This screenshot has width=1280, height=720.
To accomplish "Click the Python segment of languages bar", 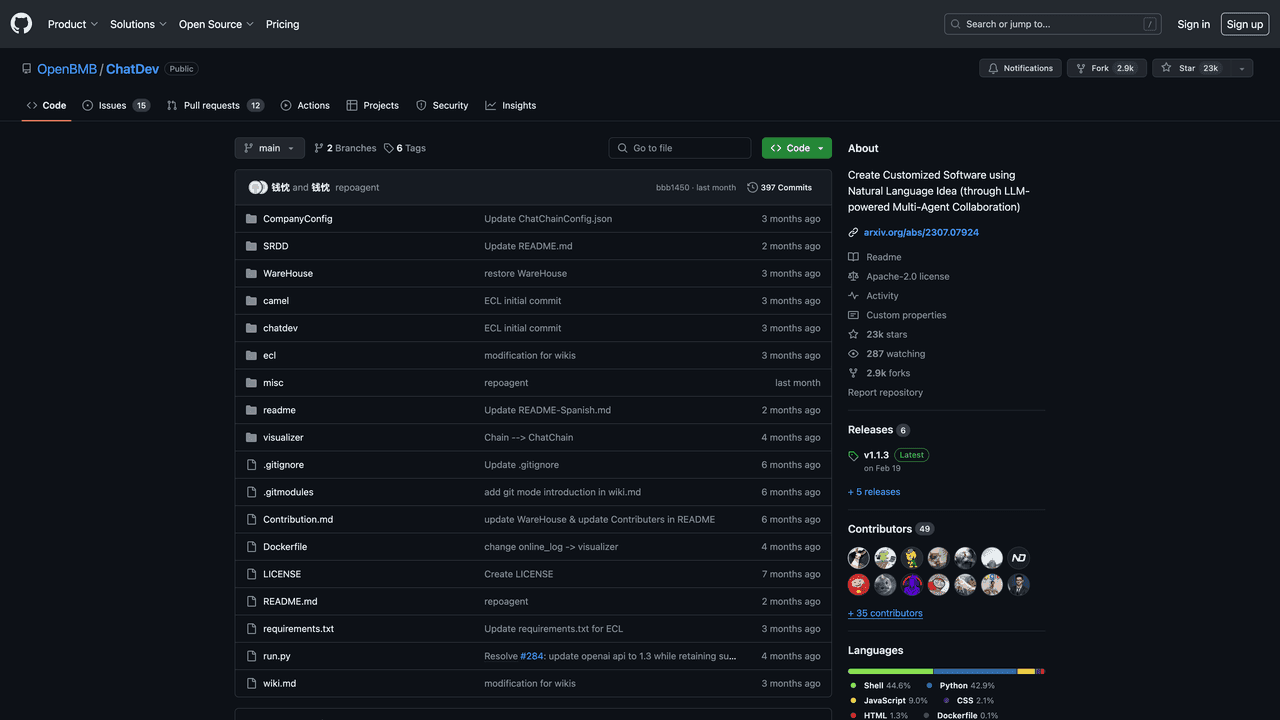I will coord(976,671).
